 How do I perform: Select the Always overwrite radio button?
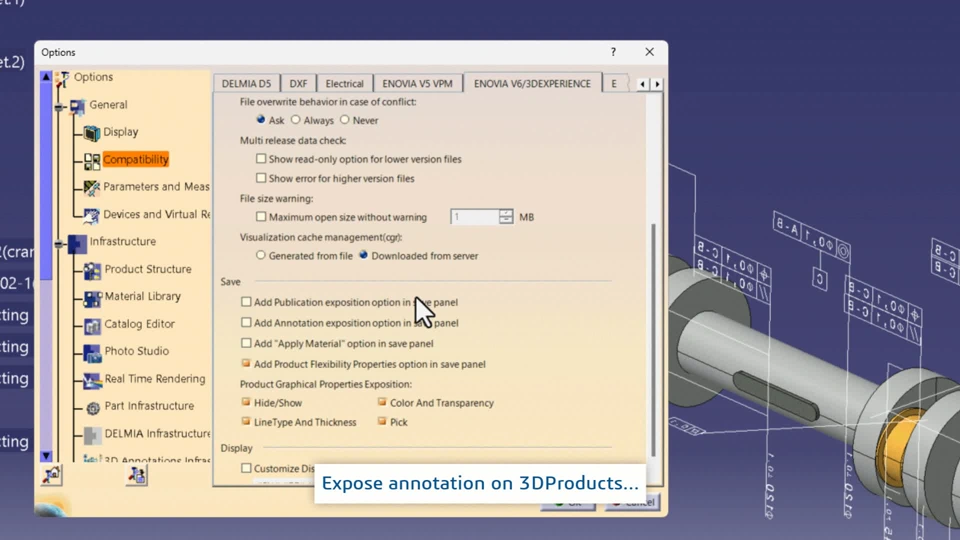[296, 120]
